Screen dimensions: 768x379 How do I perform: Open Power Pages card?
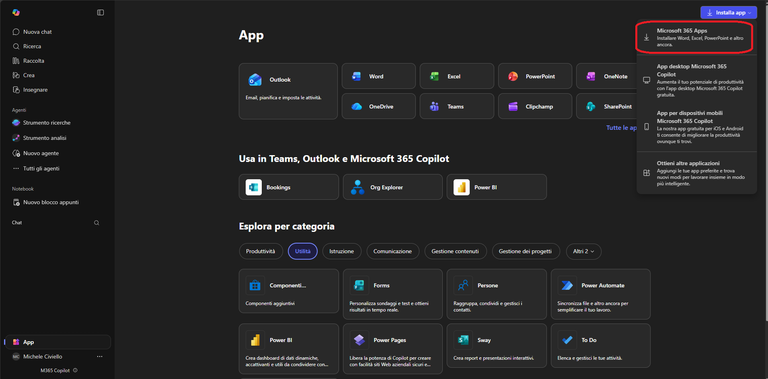pyautogui.click(x=393, y=349)
